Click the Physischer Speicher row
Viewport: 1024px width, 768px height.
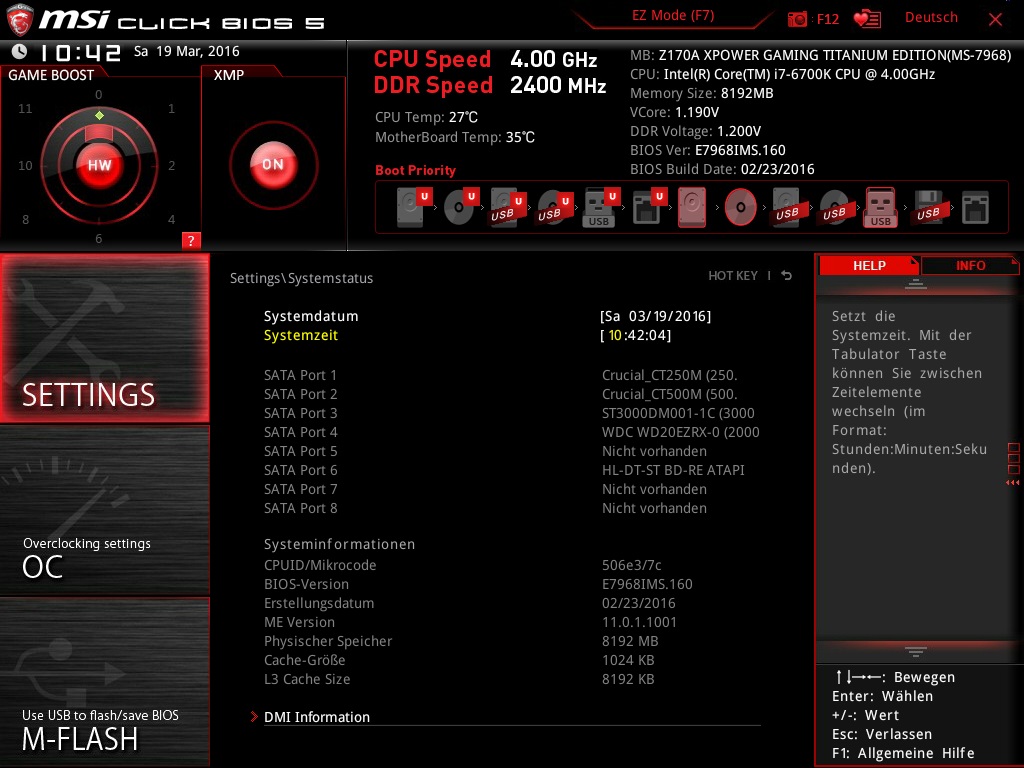[x=461, y=641]
